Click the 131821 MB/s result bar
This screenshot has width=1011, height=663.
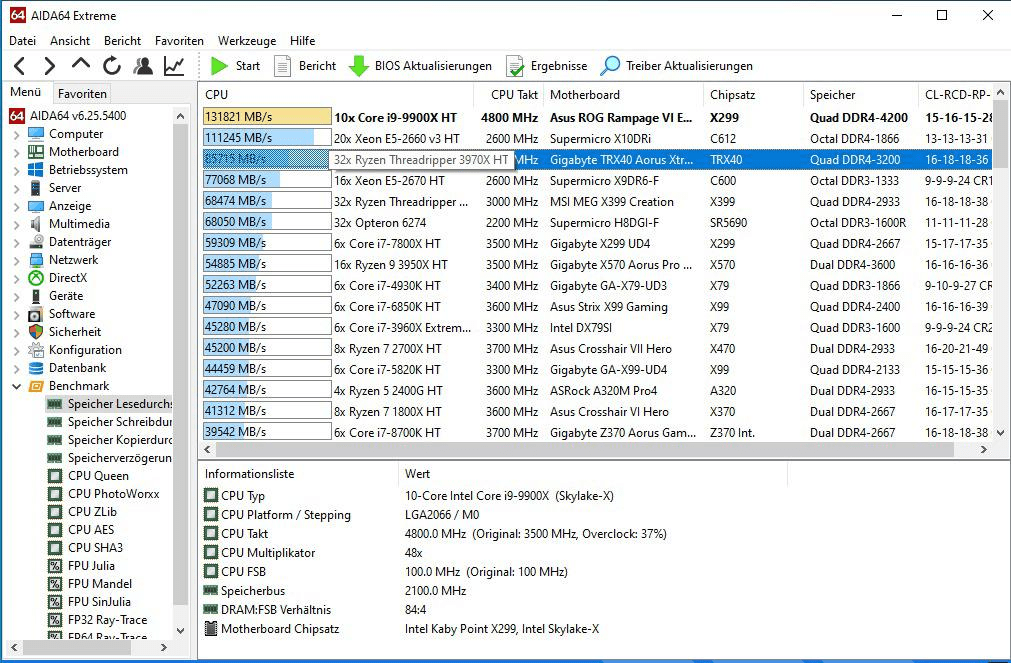[x=267, y=117]
